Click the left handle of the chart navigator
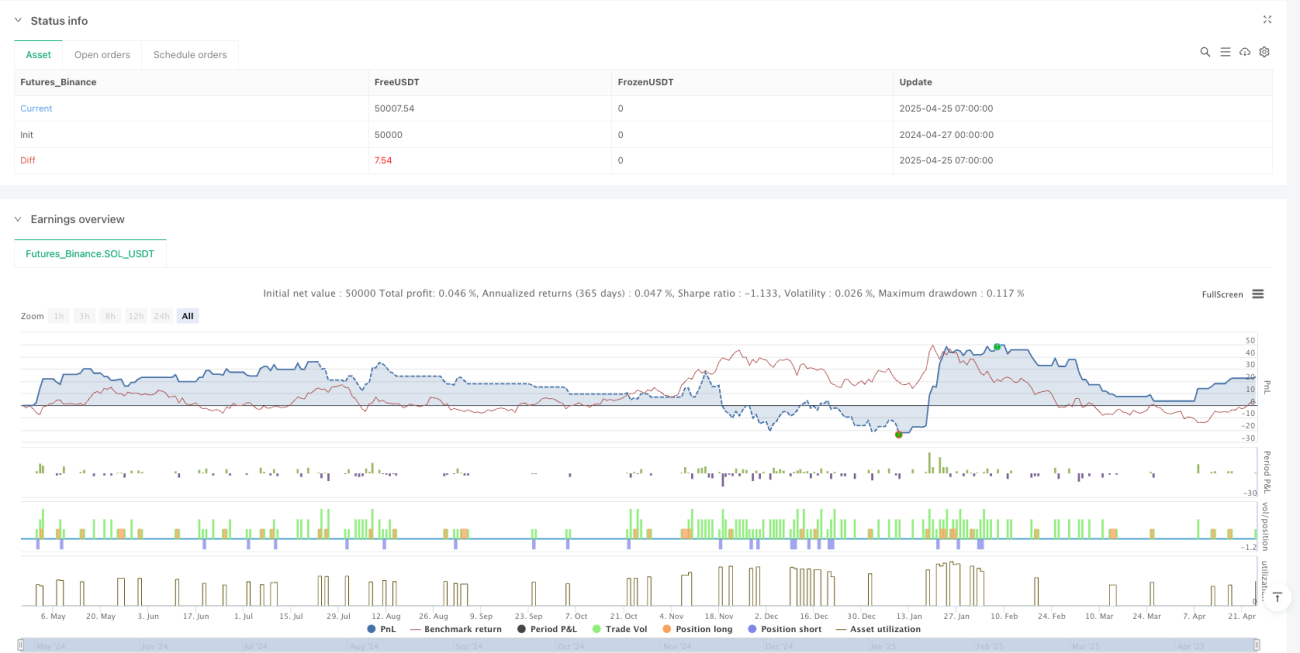The width and height of the screenshot is (1300, 653). 22,645
